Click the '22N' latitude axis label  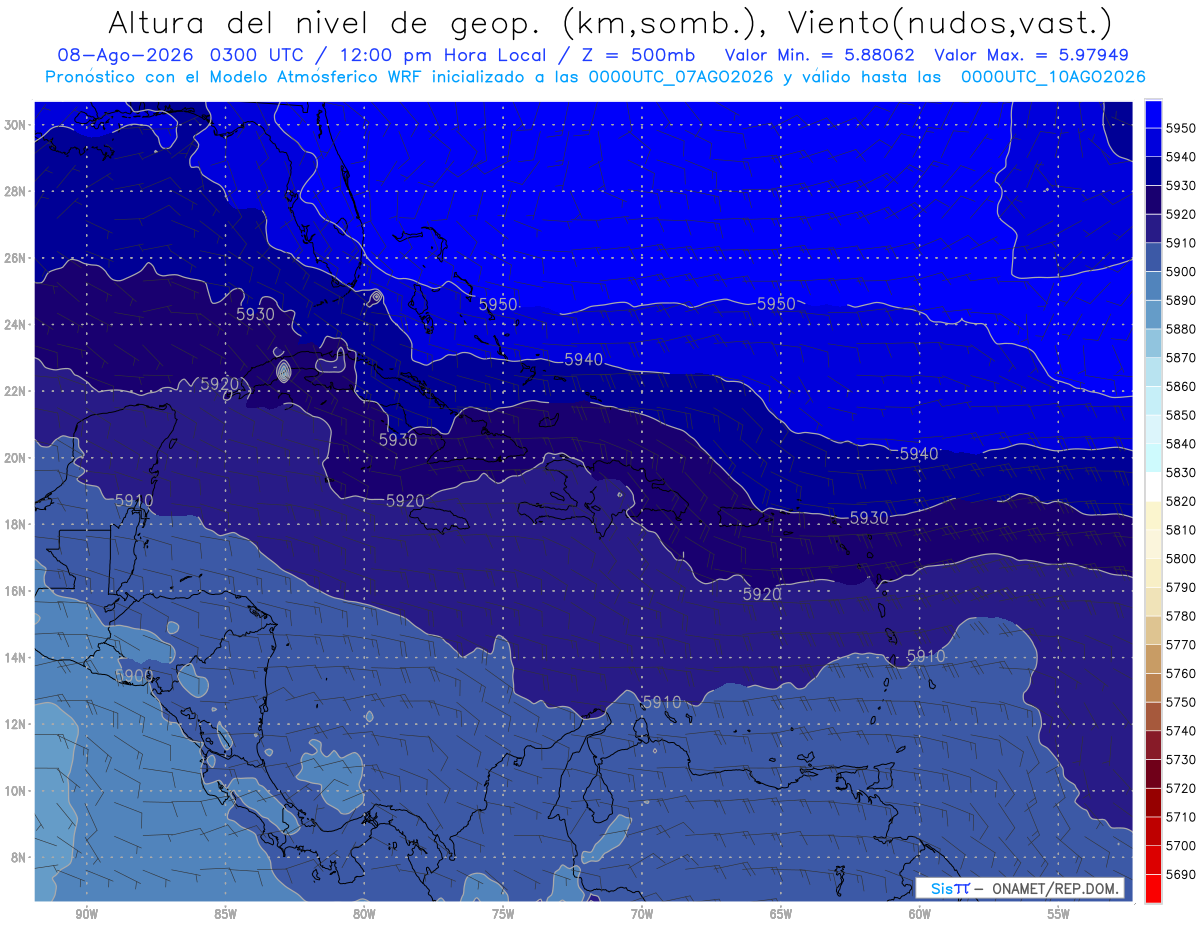pos(15,391)
